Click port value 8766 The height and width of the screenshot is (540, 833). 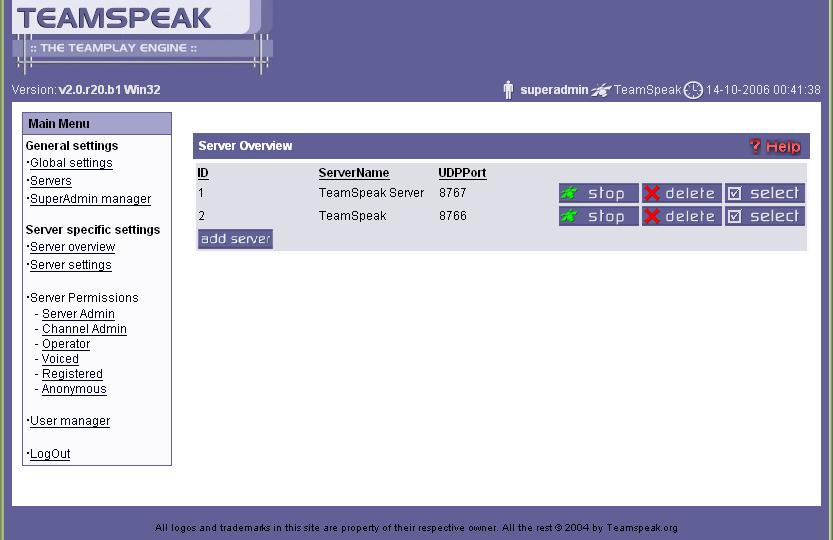pyautogui.click(x=453, y=216)
